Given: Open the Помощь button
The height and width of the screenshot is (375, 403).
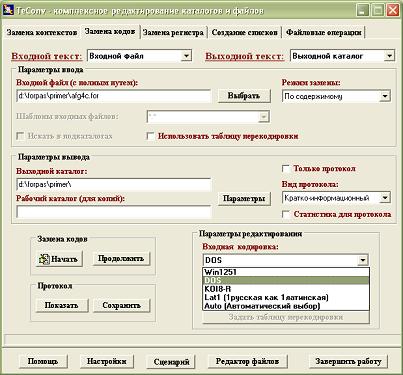Looking at the screenshot, I should pos(43,361).
